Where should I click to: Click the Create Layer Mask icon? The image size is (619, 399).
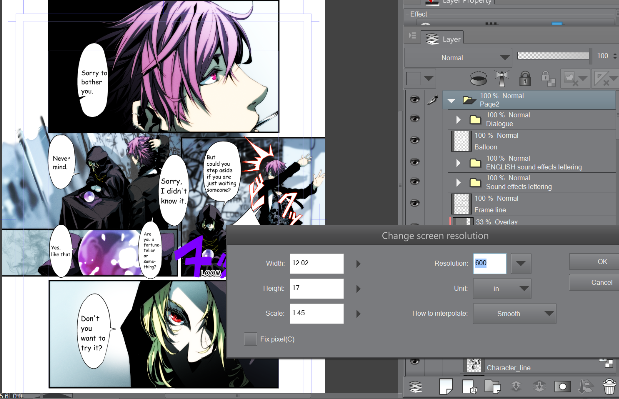click(562, 386)
